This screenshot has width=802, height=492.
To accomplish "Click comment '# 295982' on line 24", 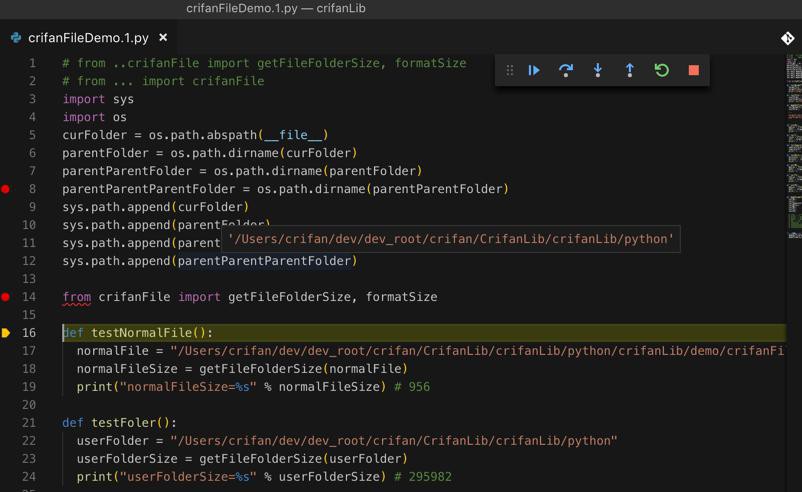I will coord(423,477).
